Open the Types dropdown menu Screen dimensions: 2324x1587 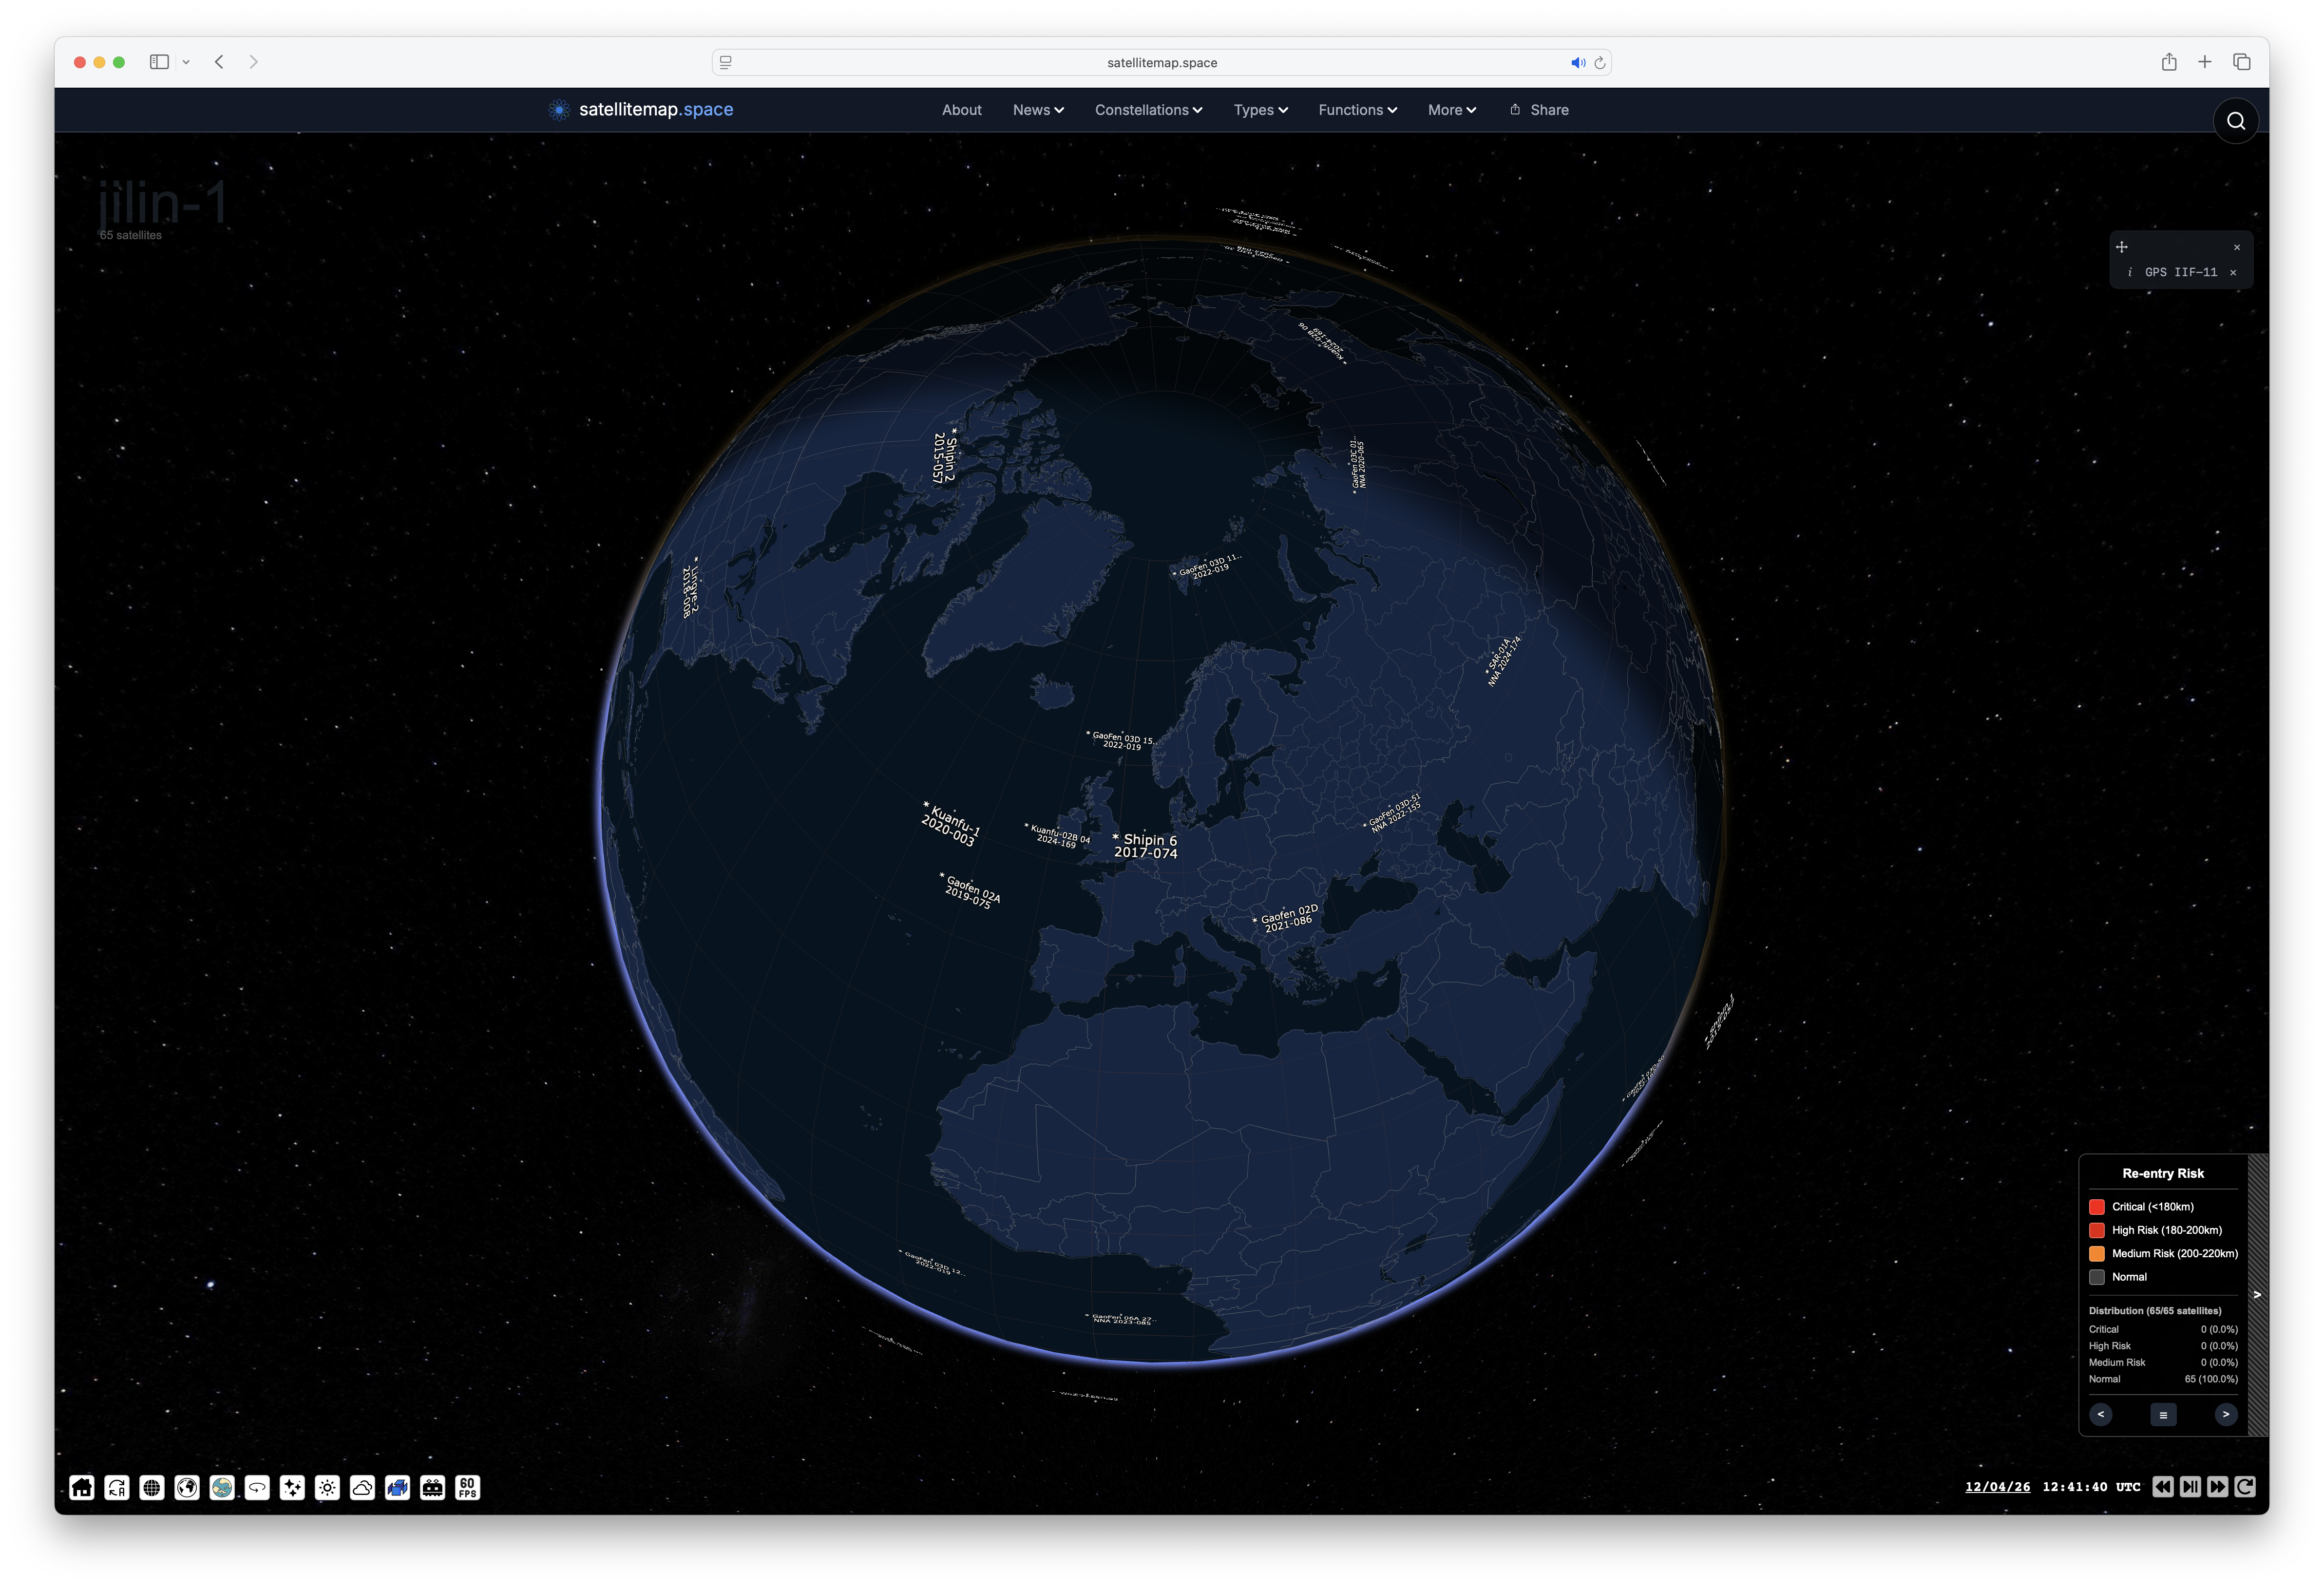(1260, 110)
